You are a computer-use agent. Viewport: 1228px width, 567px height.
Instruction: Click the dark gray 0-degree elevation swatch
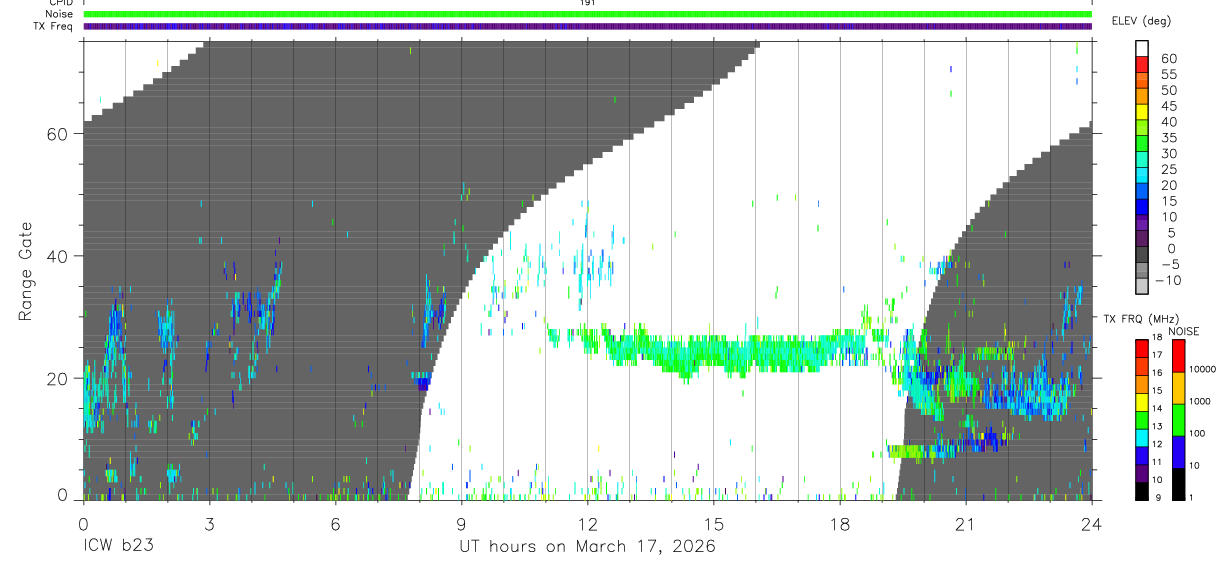1142,254
